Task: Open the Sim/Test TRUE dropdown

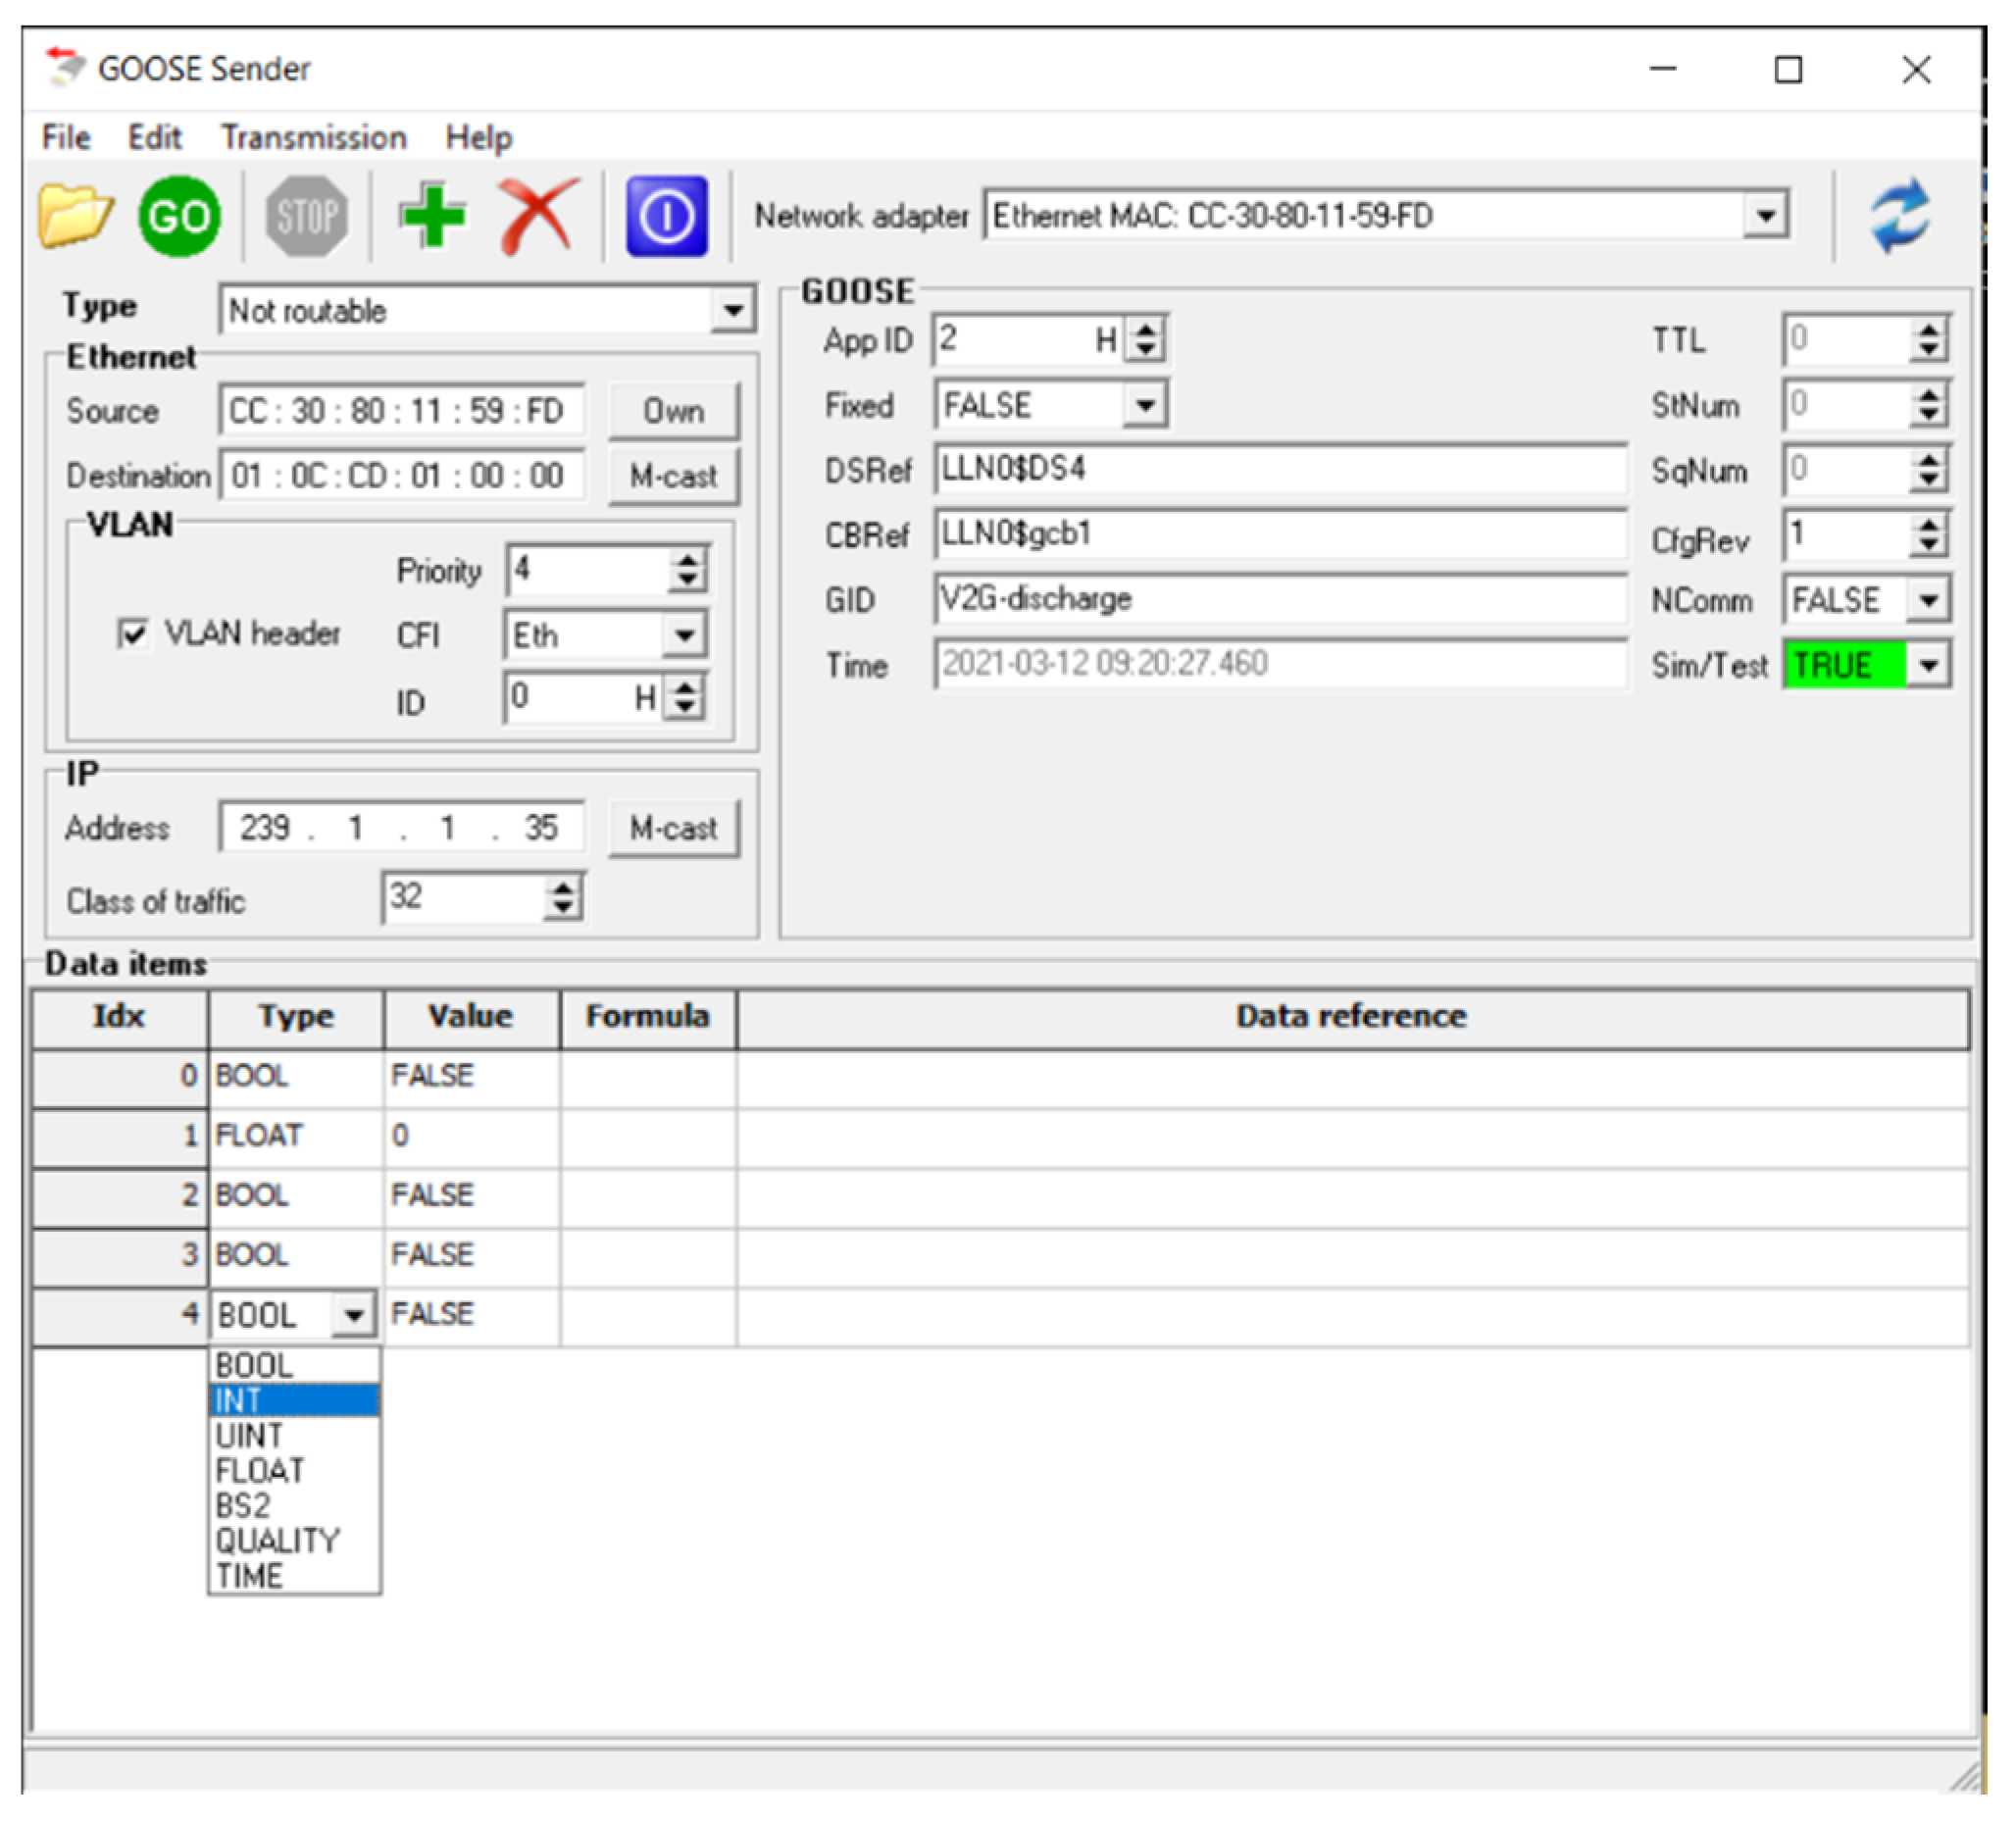Action: coord(1928,665)
